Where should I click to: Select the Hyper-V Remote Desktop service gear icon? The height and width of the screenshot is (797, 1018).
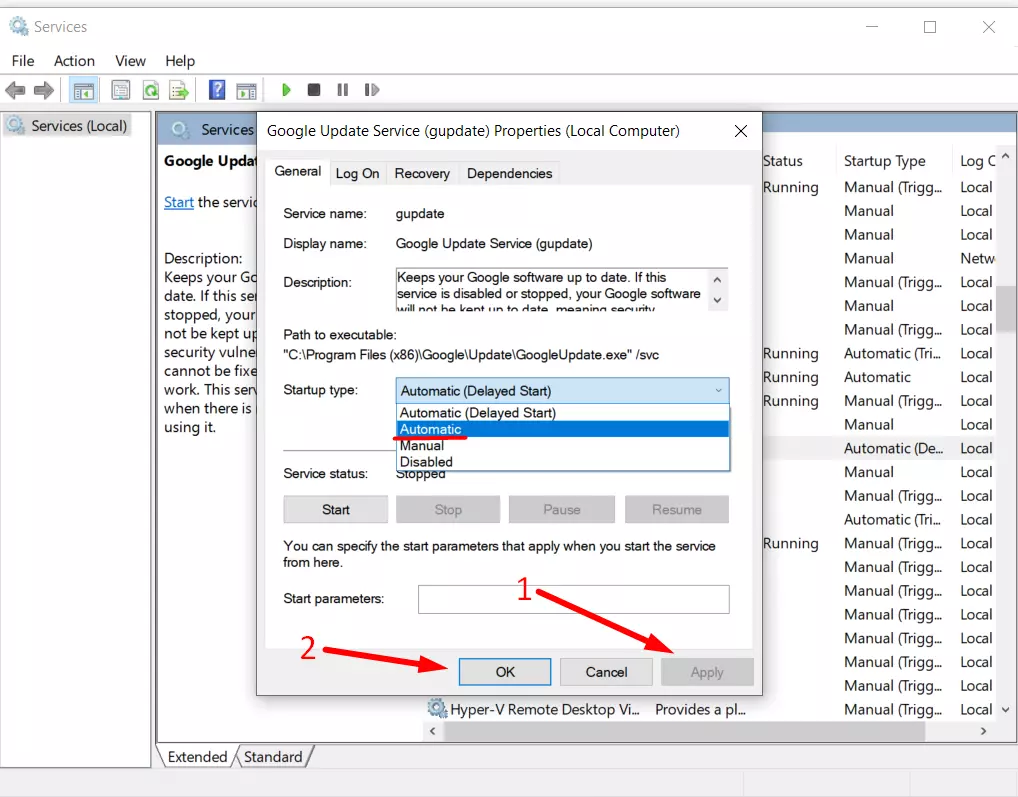coord(437,708)
